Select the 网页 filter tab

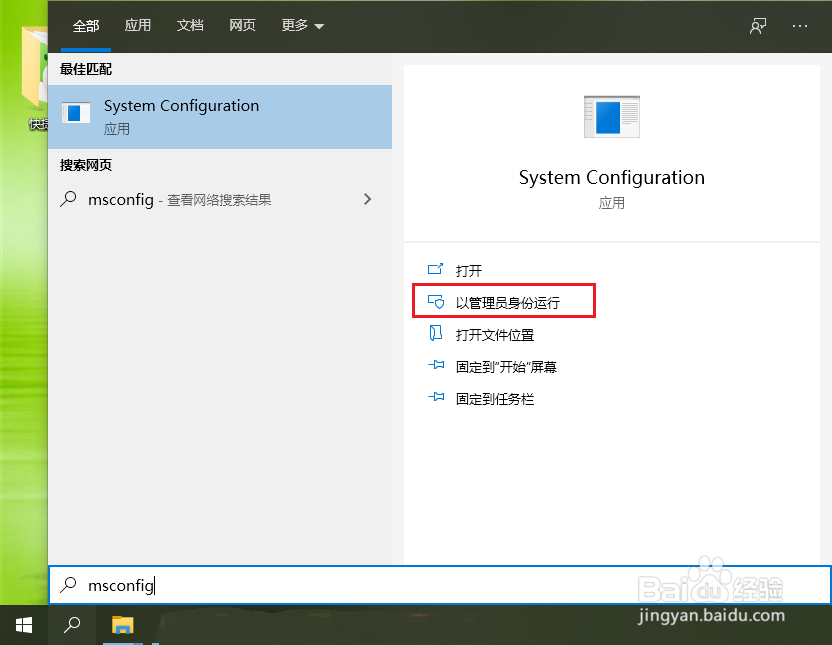[242, 26]
